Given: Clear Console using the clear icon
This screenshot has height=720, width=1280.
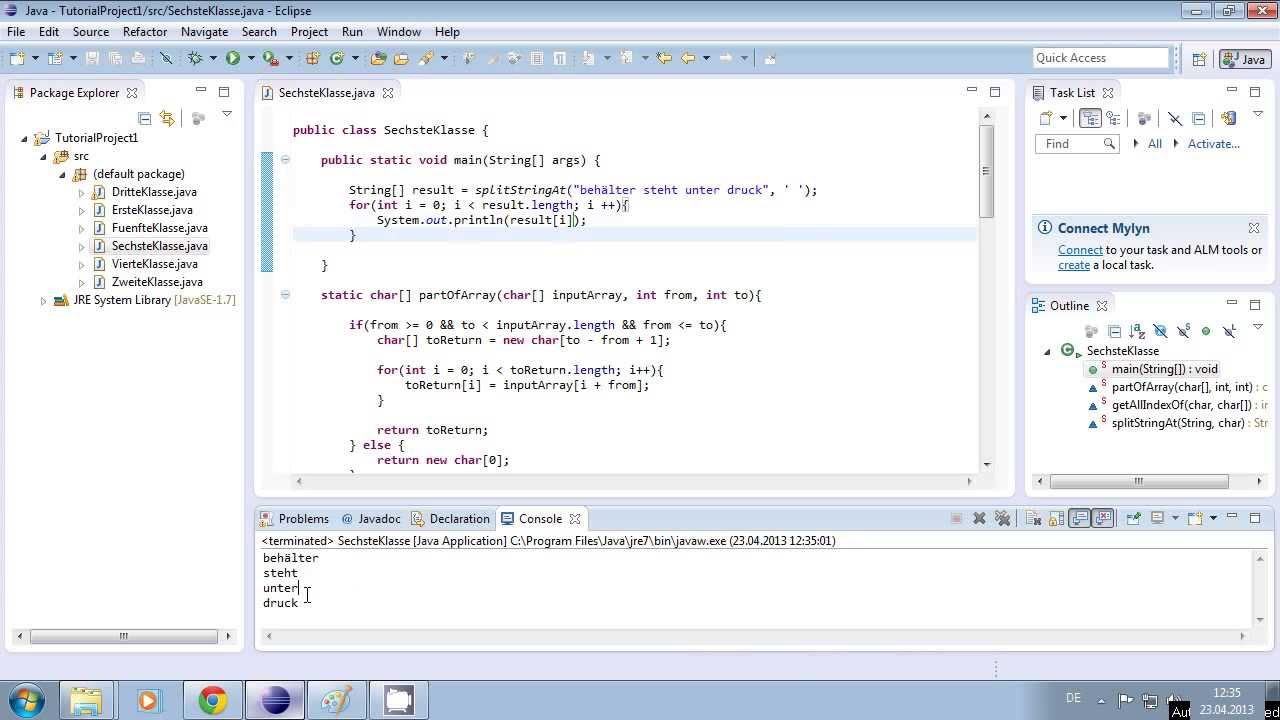Looking at the screenshot, I should pyautogui.click(x=1033, y=518).
